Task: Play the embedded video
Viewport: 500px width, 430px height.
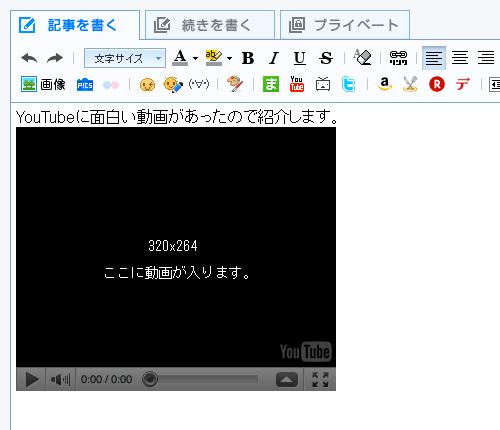Action: [x=32, y=379]
